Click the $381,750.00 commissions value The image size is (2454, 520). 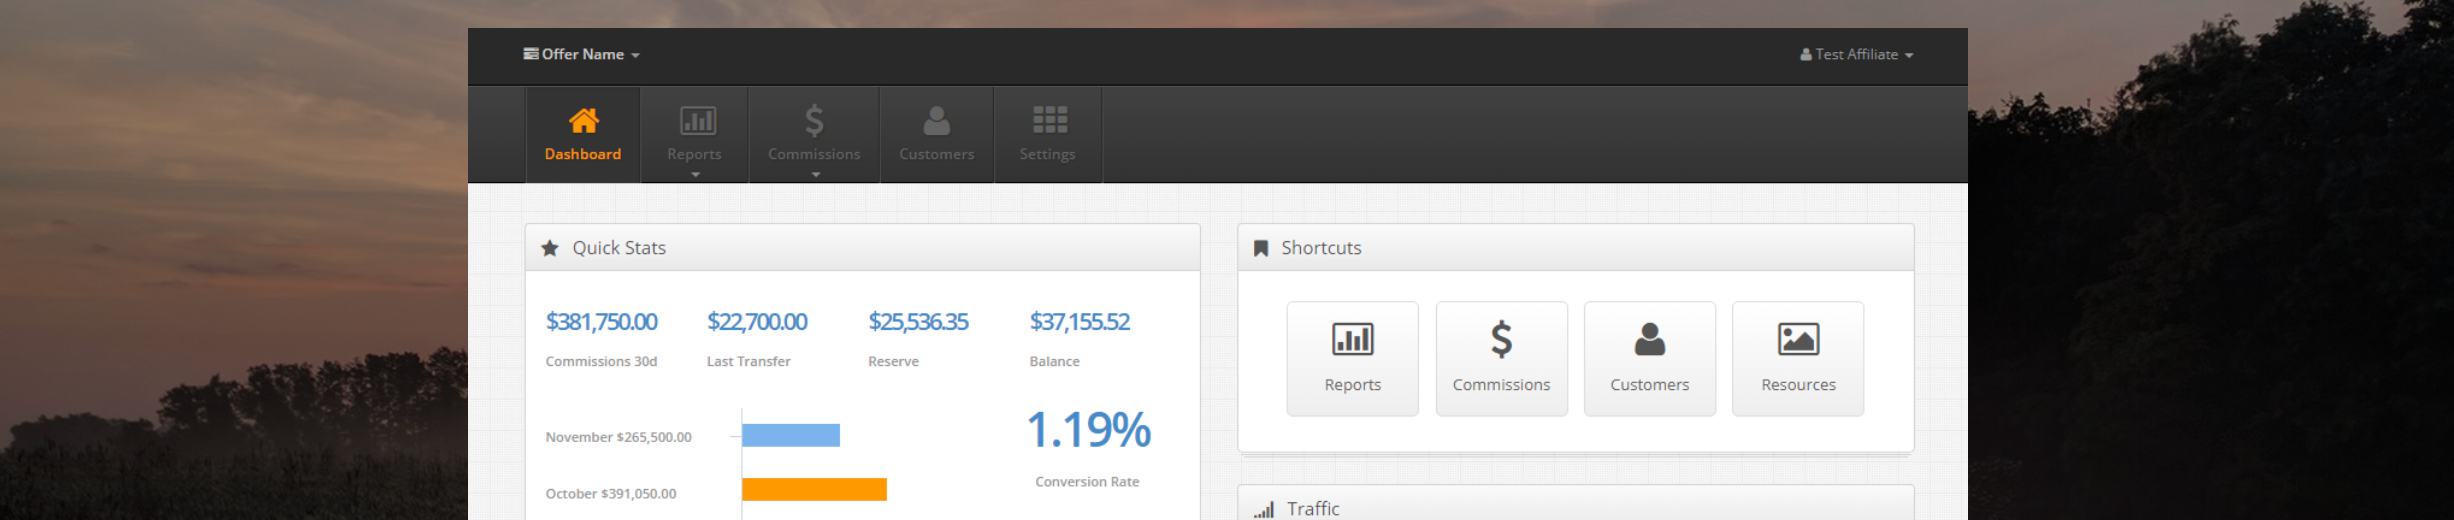601,322
